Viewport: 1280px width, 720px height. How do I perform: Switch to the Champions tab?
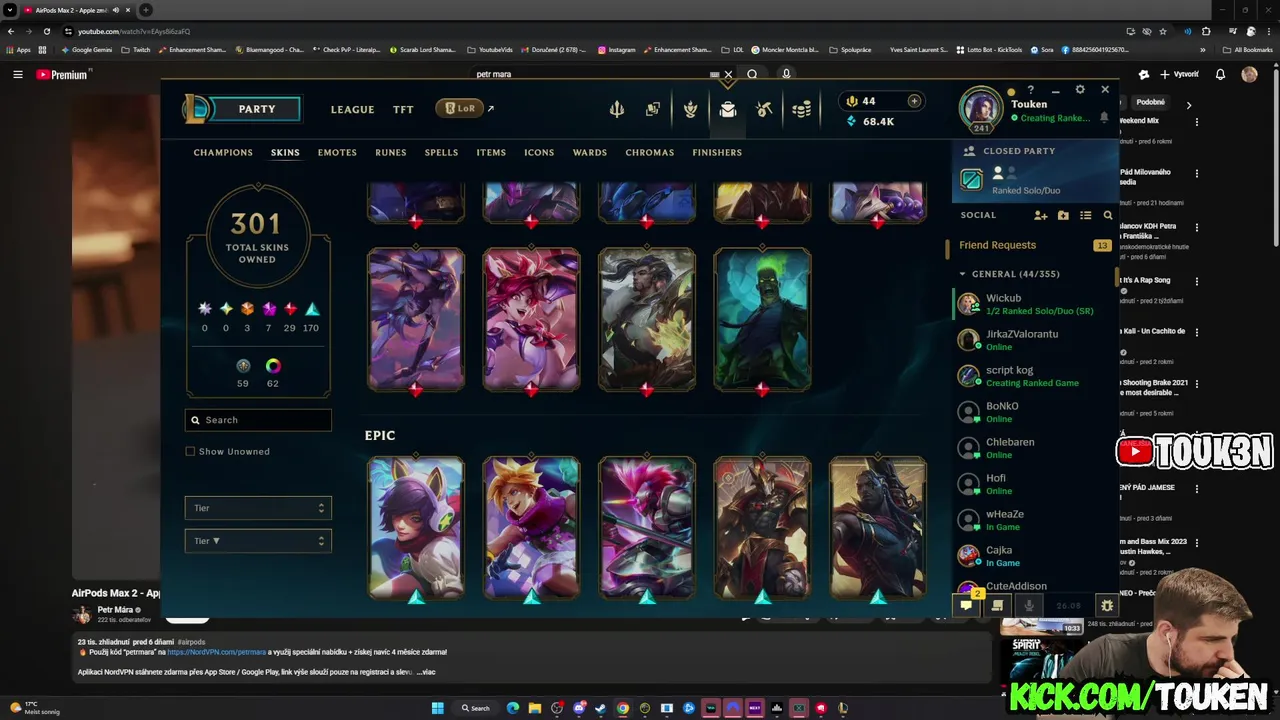223,152
